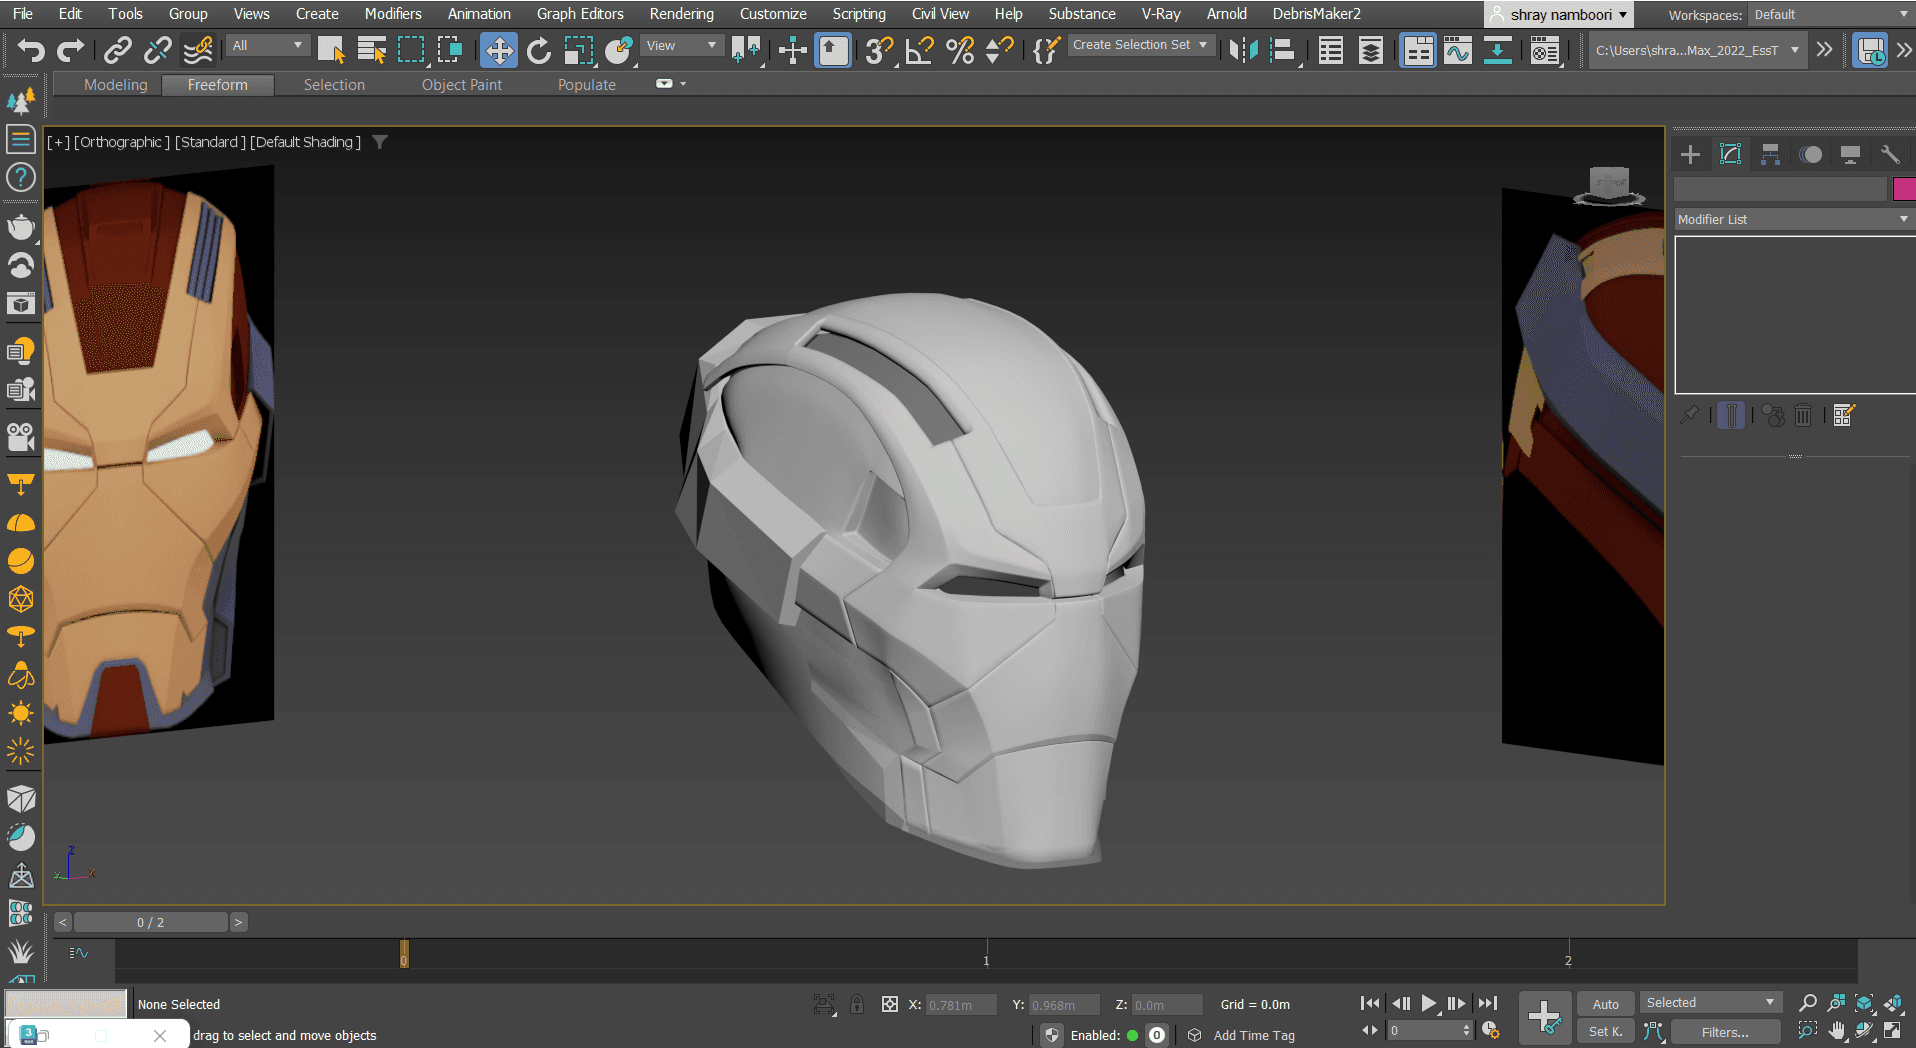Image resolution: width=1916 pixels, height=1048 pixels.
Task: Switch to Hierarchy panel in command panel
Action: (x=1770, y=154)
